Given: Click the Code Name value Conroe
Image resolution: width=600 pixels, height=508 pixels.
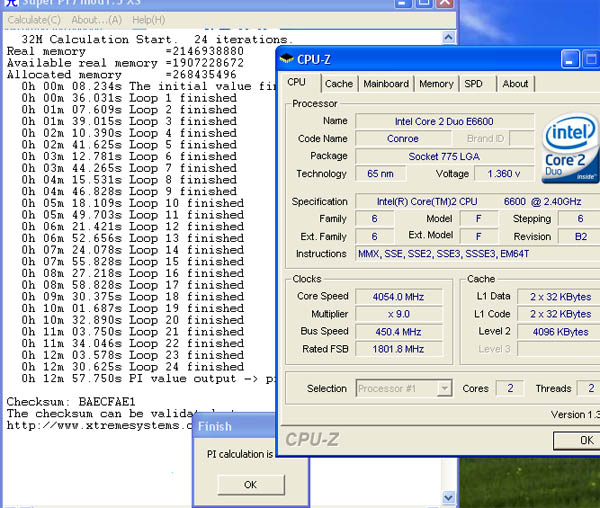Looking at the screenshot, I should pyautogui.click(x=403, y=138).
